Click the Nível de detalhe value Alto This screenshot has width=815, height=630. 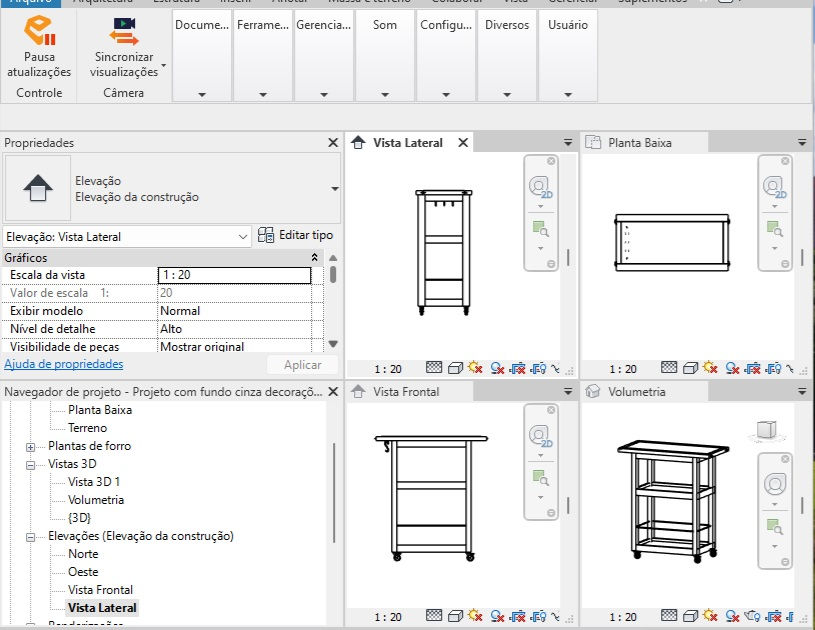click(234, 329)
